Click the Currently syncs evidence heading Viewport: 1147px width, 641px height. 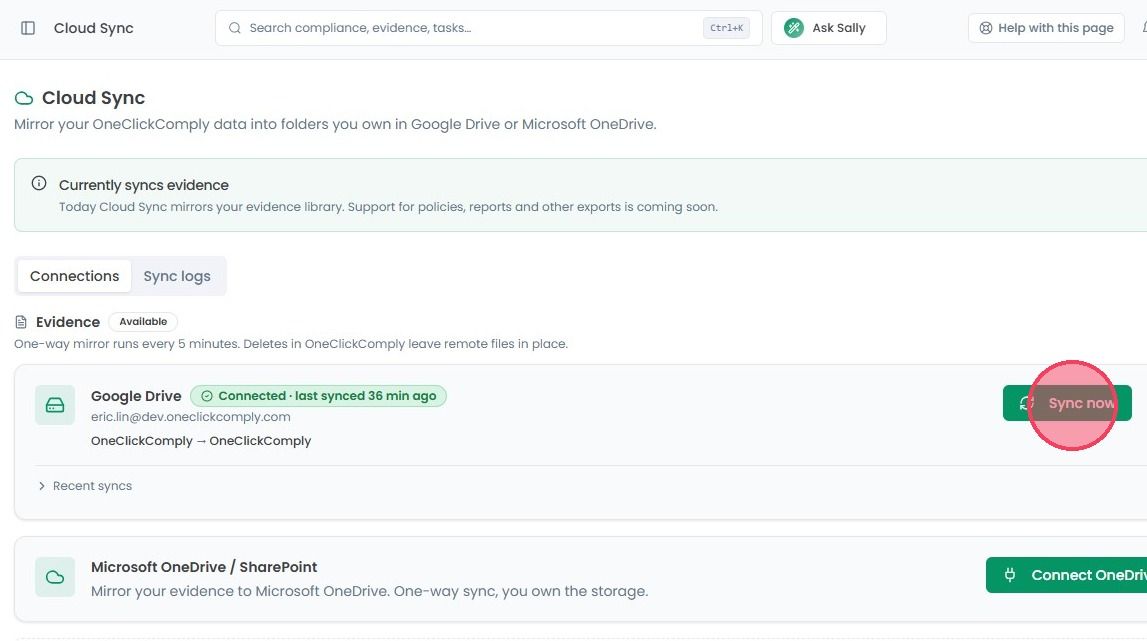coord(143,185)
